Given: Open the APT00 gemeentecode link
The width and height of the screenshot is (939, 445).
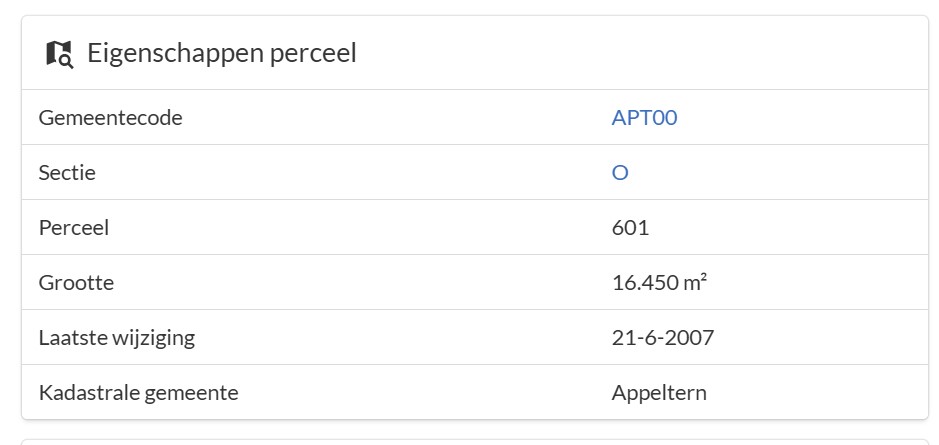Looking at the screenshot, I should (644, 118).
